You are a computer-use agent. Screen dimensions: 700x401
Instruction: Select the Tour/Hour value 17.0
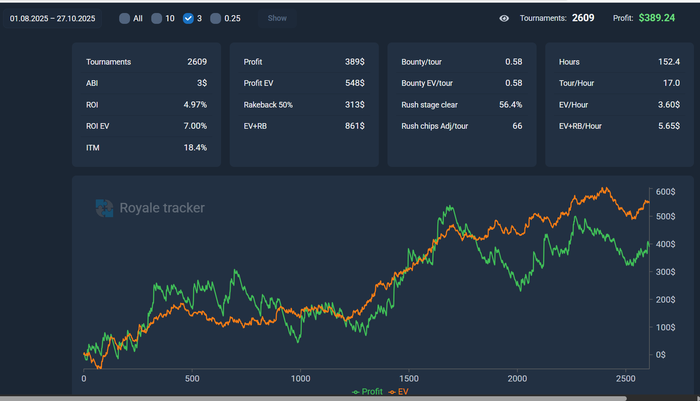tap(671, 83)
